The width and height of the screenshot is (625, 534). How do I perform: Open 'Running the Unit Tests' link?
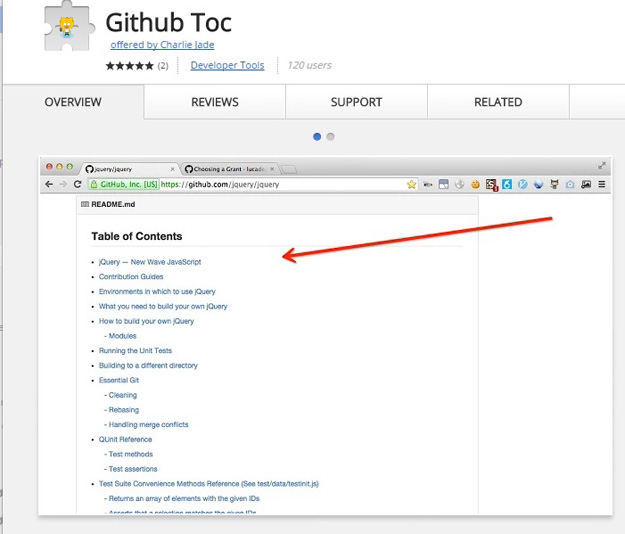click(x=135, y=350)
